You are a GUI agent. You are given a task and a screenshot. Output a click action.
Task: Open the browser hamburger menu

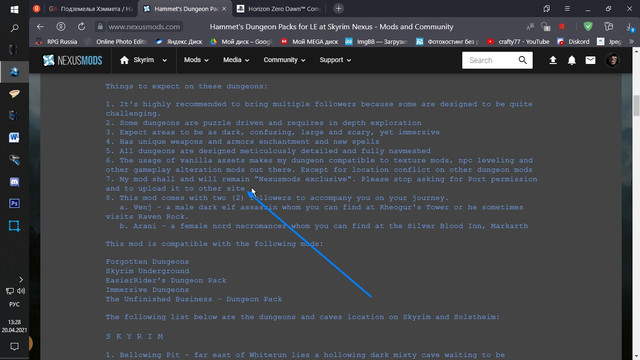pos(567,9)
